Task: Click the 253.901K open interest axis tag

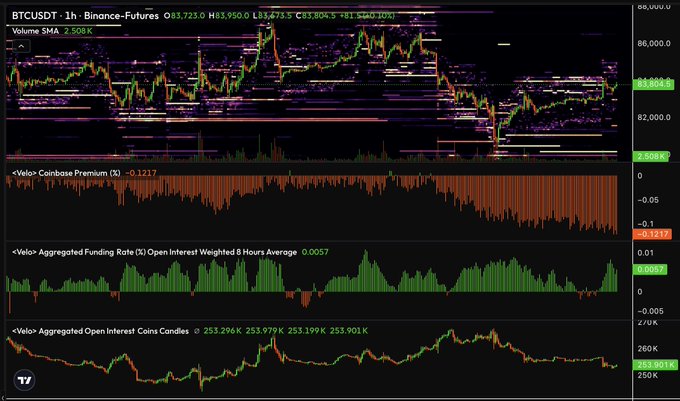Action: [655, 365]
